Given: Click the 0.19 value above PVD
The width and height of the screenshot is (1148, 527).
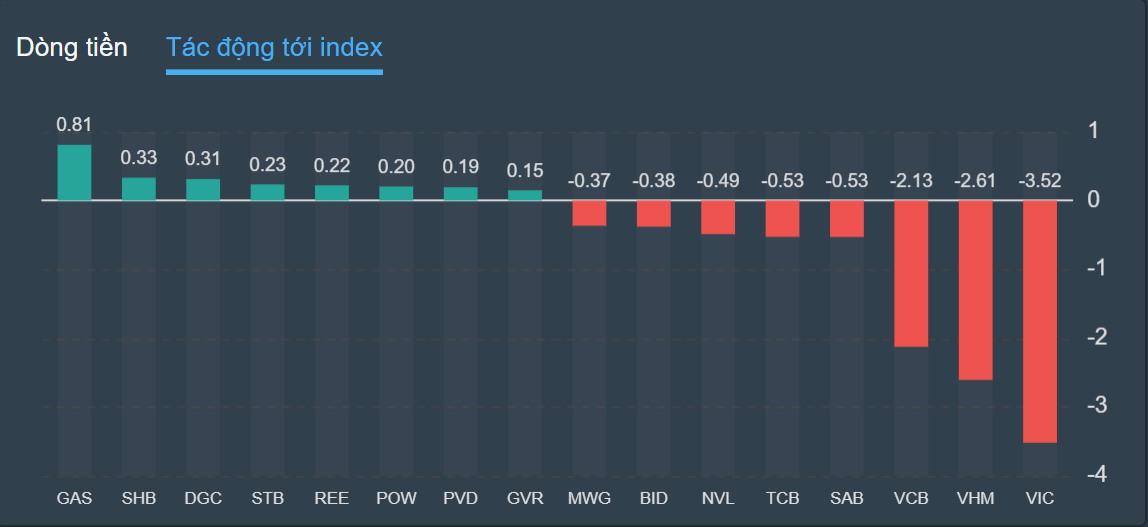Looking at the screenshot, I should point(460,166).
